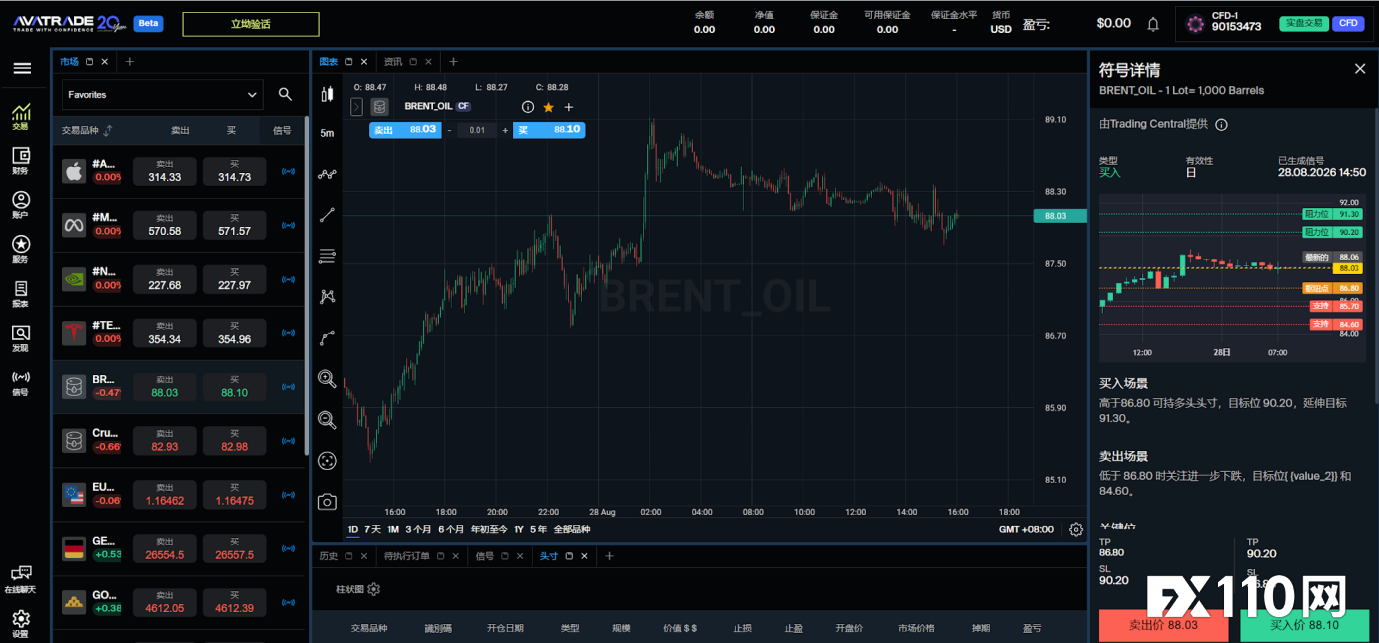Expand the Favorites dropdown

pyautogui.click(x=162, y=95)
